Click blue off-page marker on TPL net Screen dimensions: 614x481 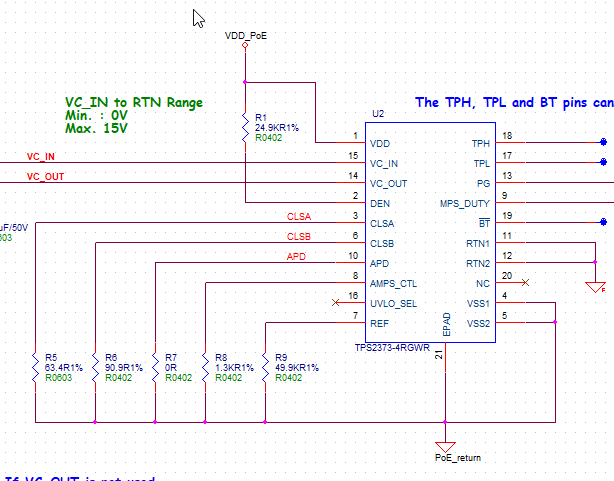(603, 162)
